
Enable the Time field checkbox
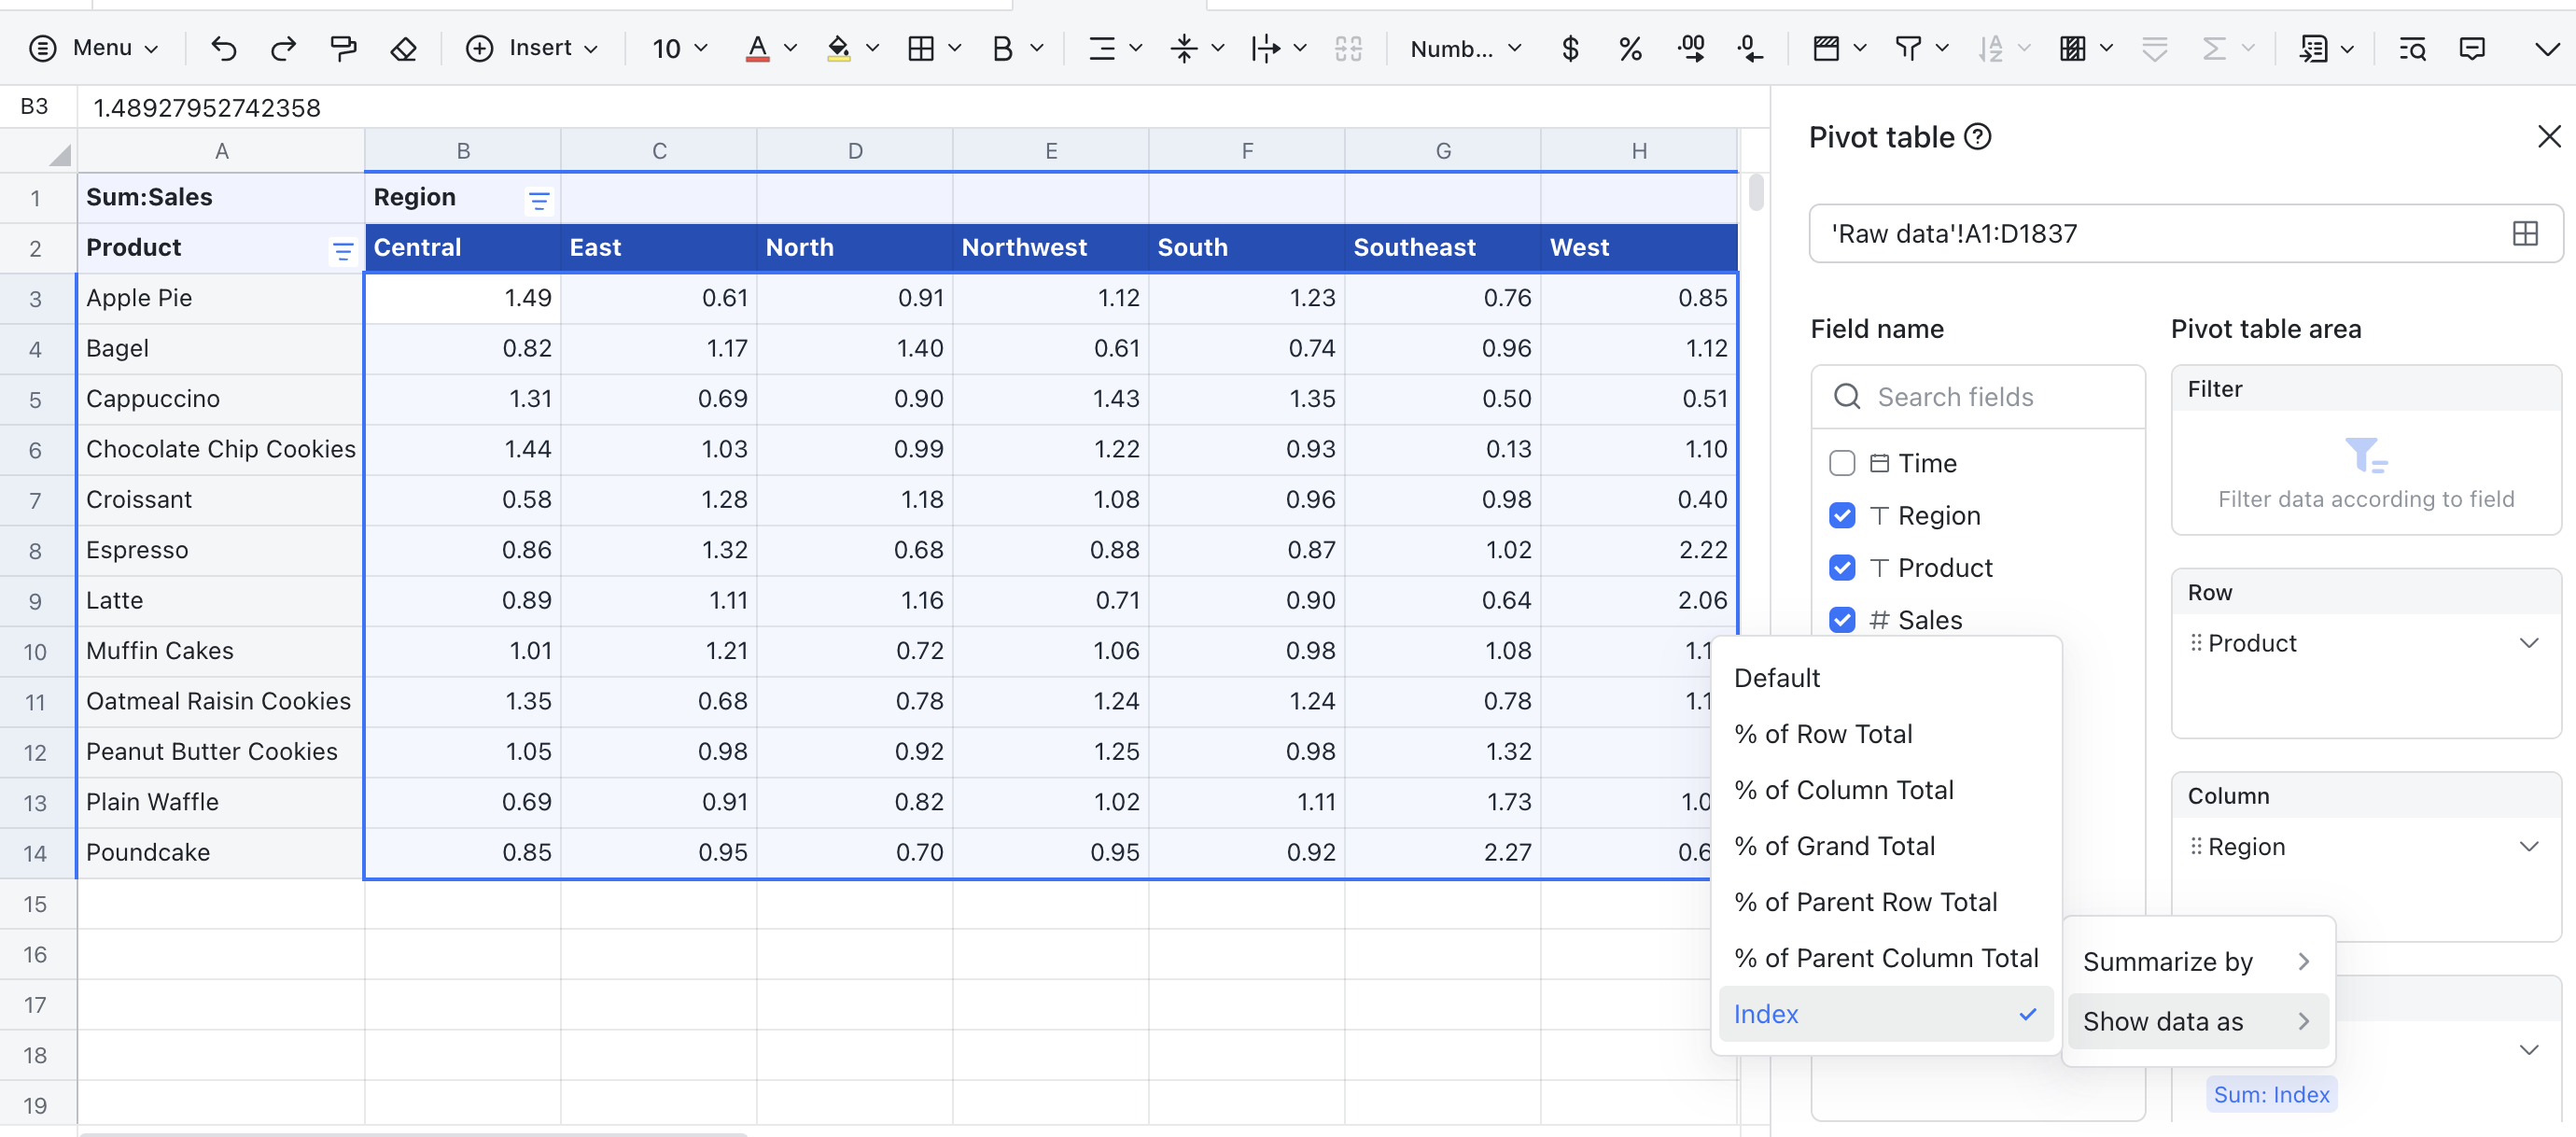1843,462
